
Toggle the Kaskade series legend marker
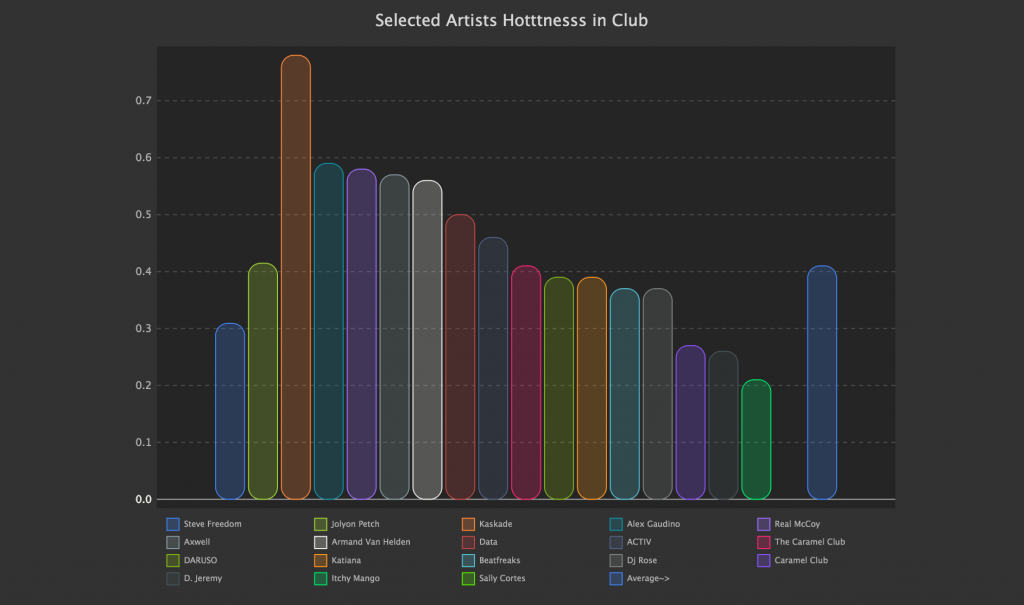[468, 524]
